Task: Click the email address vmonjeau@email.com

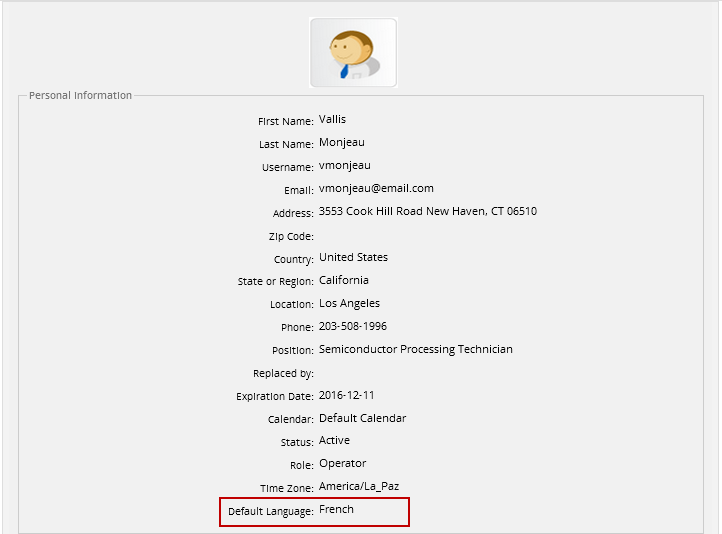Action: tap(376, 189)
